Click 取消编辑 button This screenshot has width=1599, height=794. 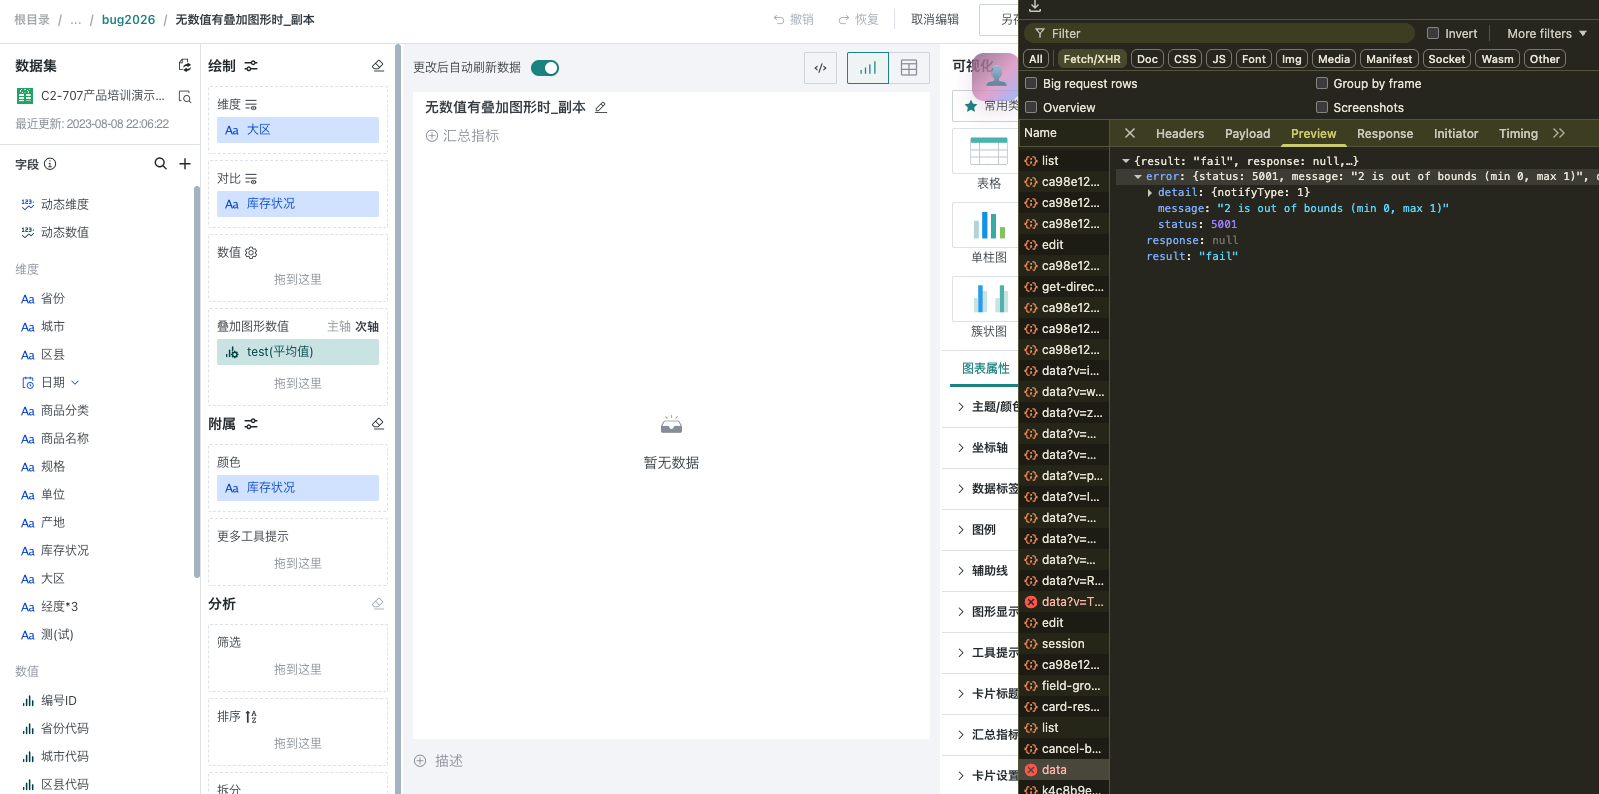point(935,20)
